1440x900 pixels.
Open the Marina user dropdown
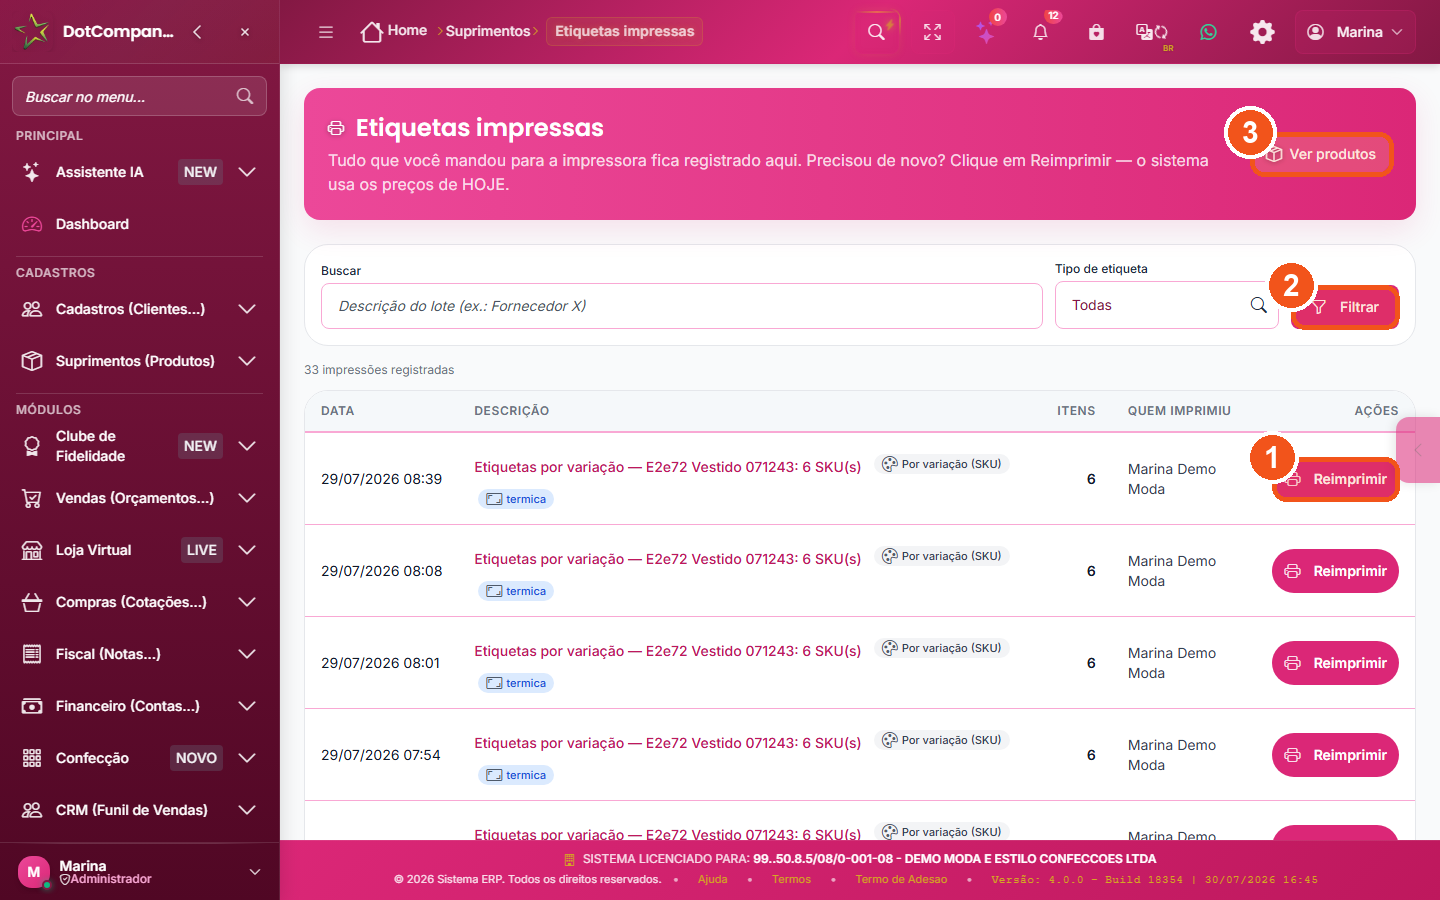click(1355, 32)
